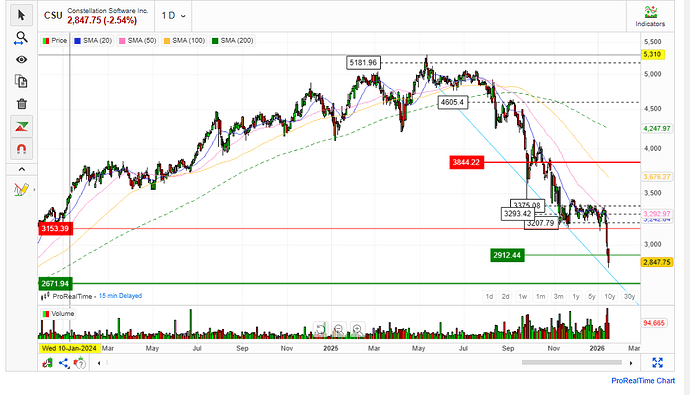This screenshot has height=395, width=690.
Task: Click the scroll left arrow
Action: point(99,363)
